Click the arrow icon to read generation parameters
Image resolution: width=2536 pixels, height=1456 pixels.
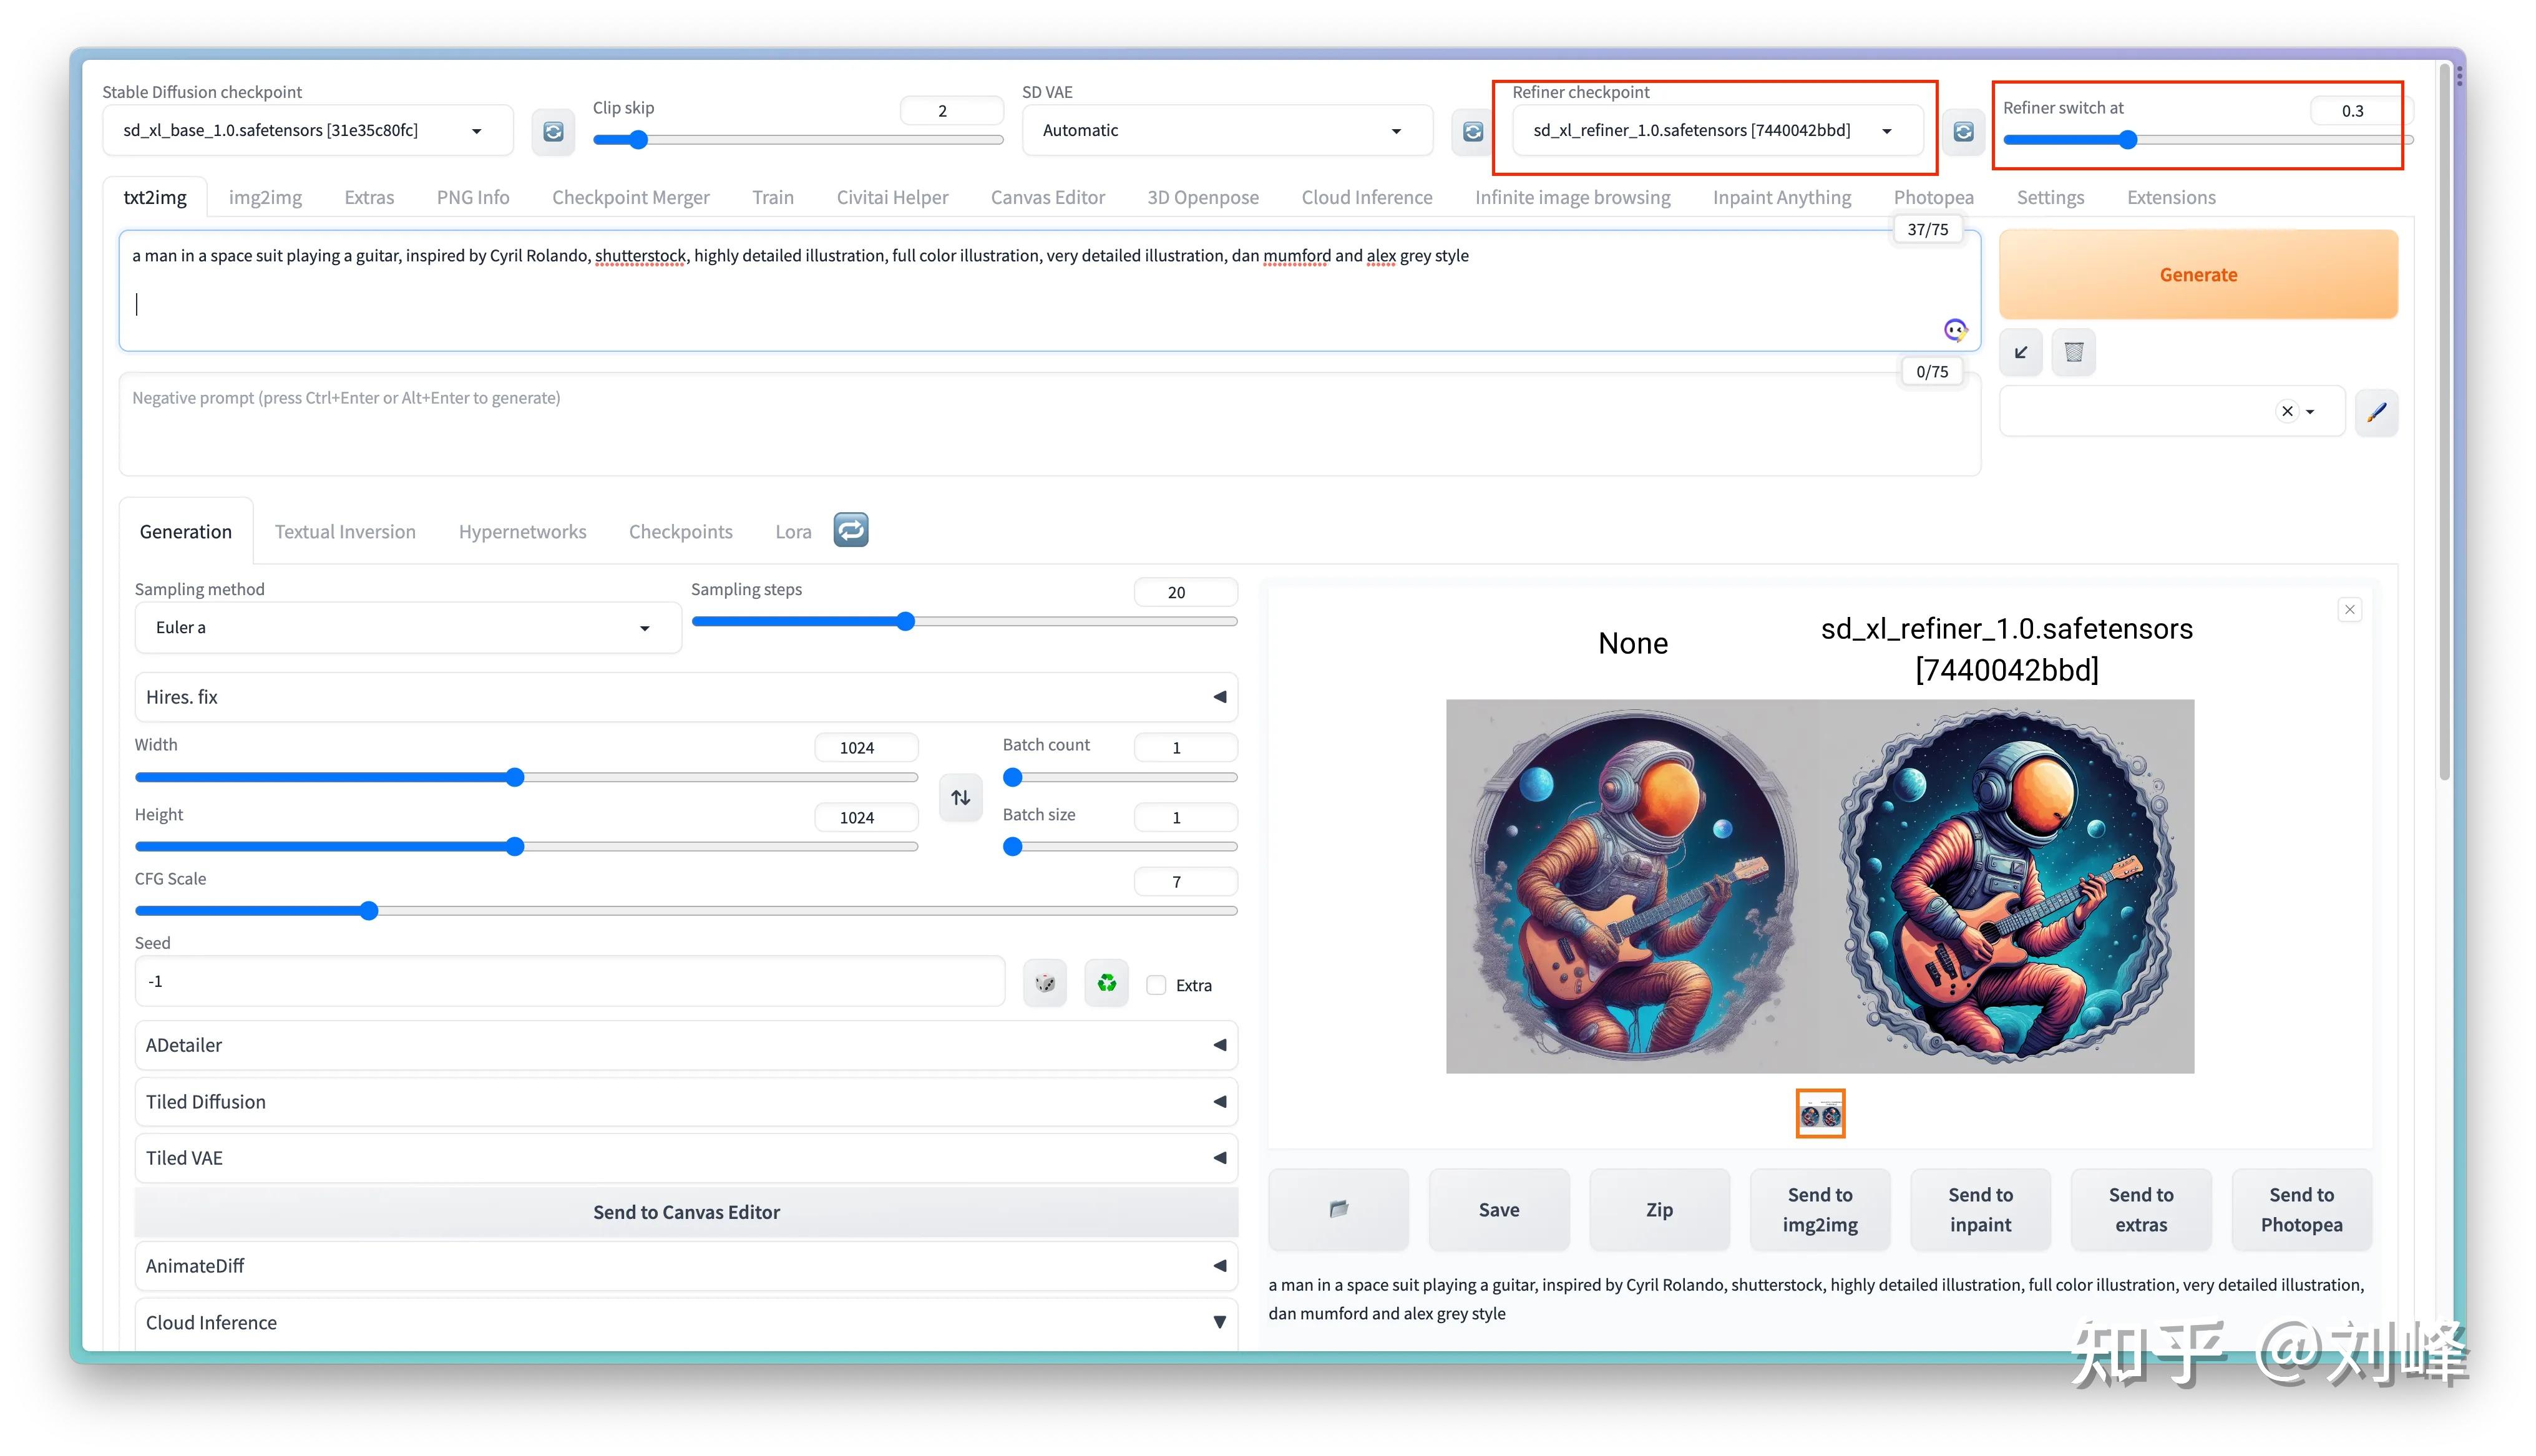tap(2020, 352)
